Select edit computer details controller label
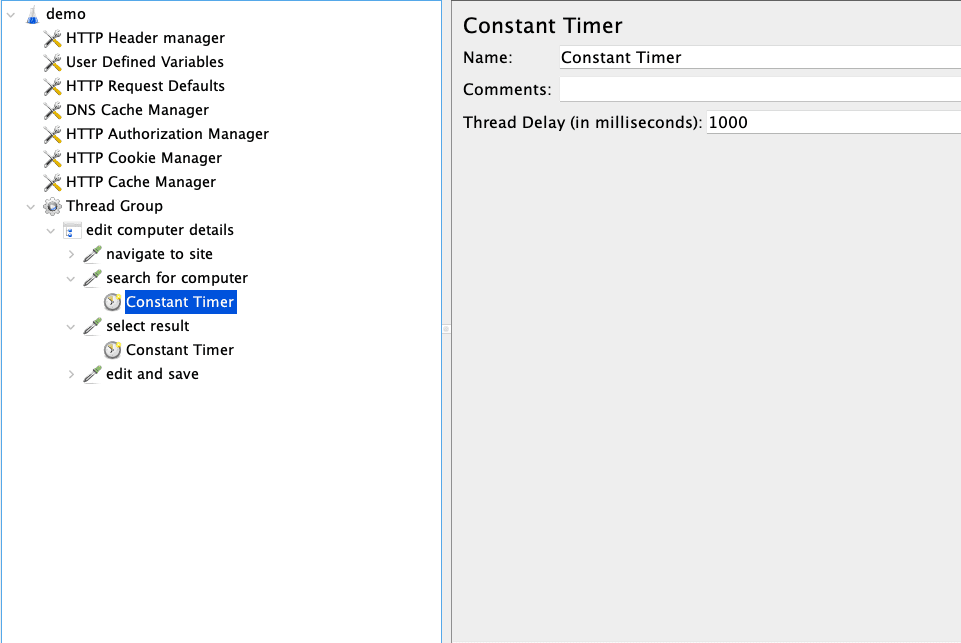The height and width of the screenshot is (643, 961). (160, 230)
